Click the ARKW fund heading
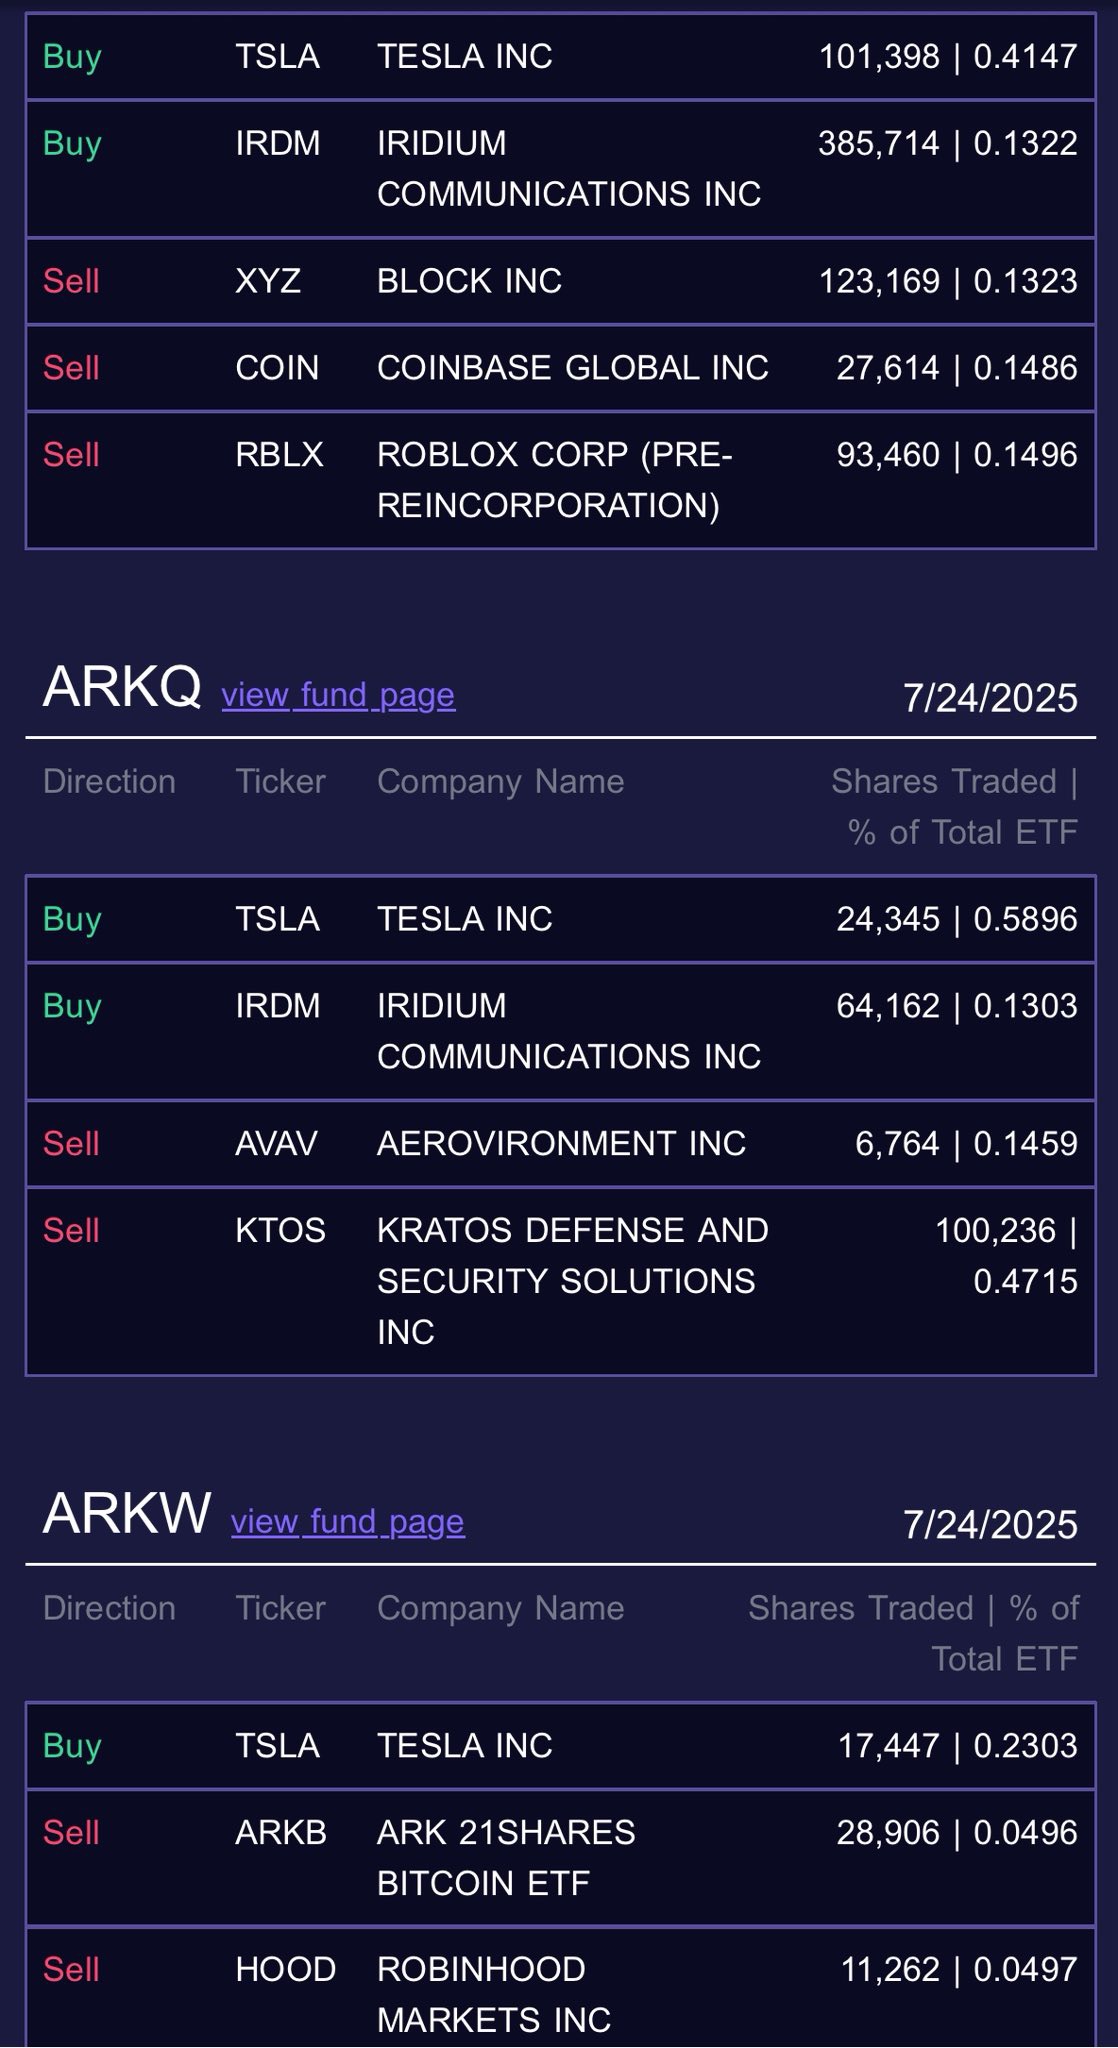The width and height of the screenshot is (1118, 2048). point(127,1513)
